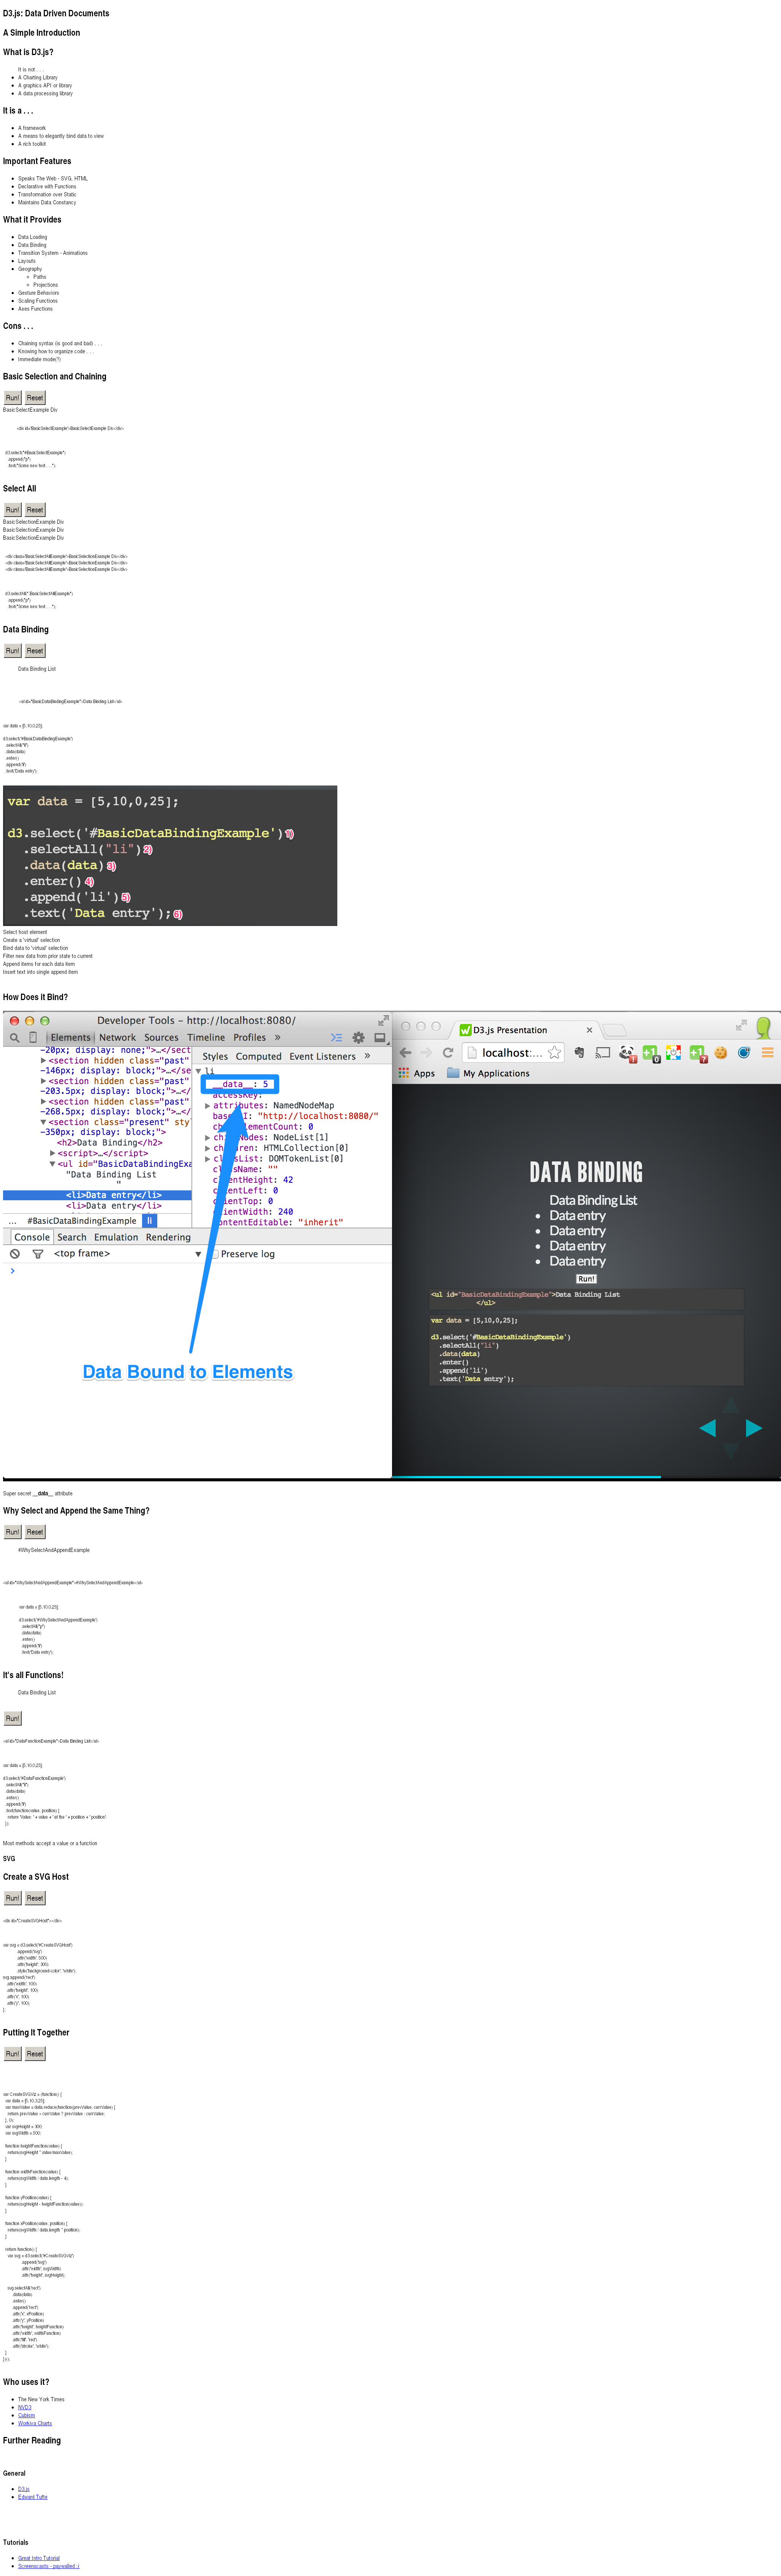781x2576 pixels.
Task: Click the colorful puzzle extension icon
Action: click(674, 1052)
